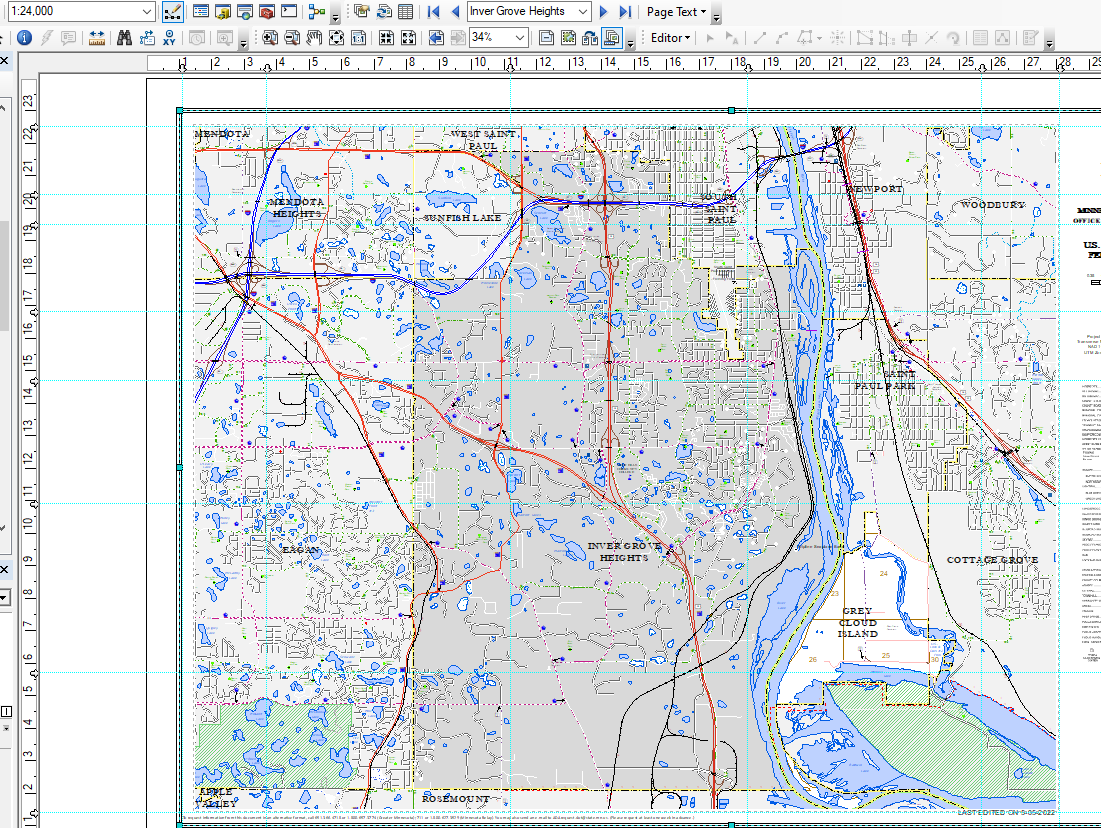Open the Python window

(x=289, y=12)
